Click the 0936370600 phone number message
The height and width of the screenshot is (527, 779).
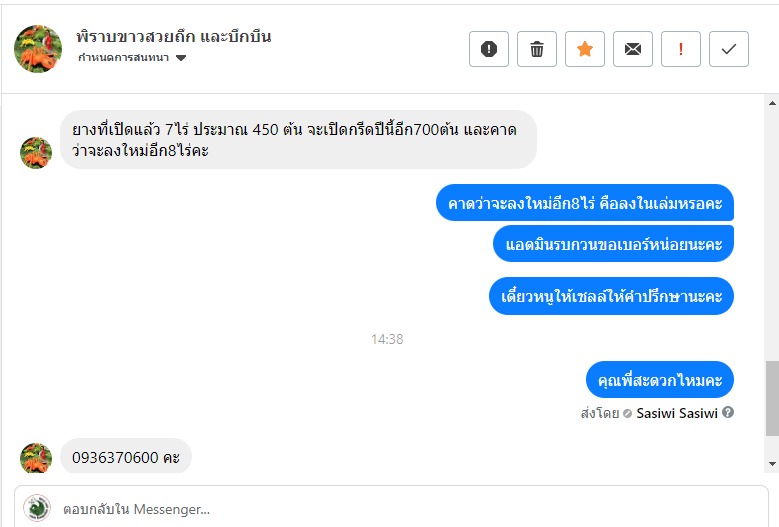[x=125, y=458]
